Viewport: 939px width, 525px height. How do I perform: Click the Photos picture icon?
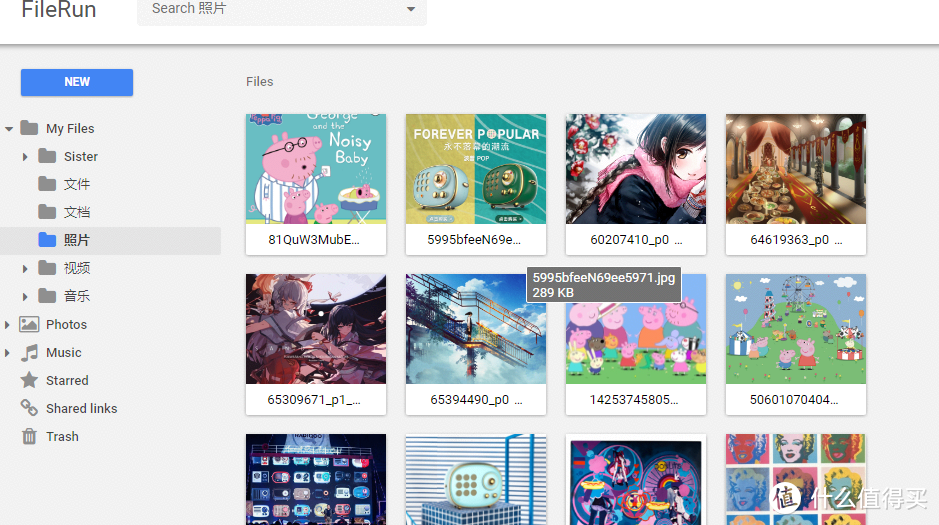29,324
